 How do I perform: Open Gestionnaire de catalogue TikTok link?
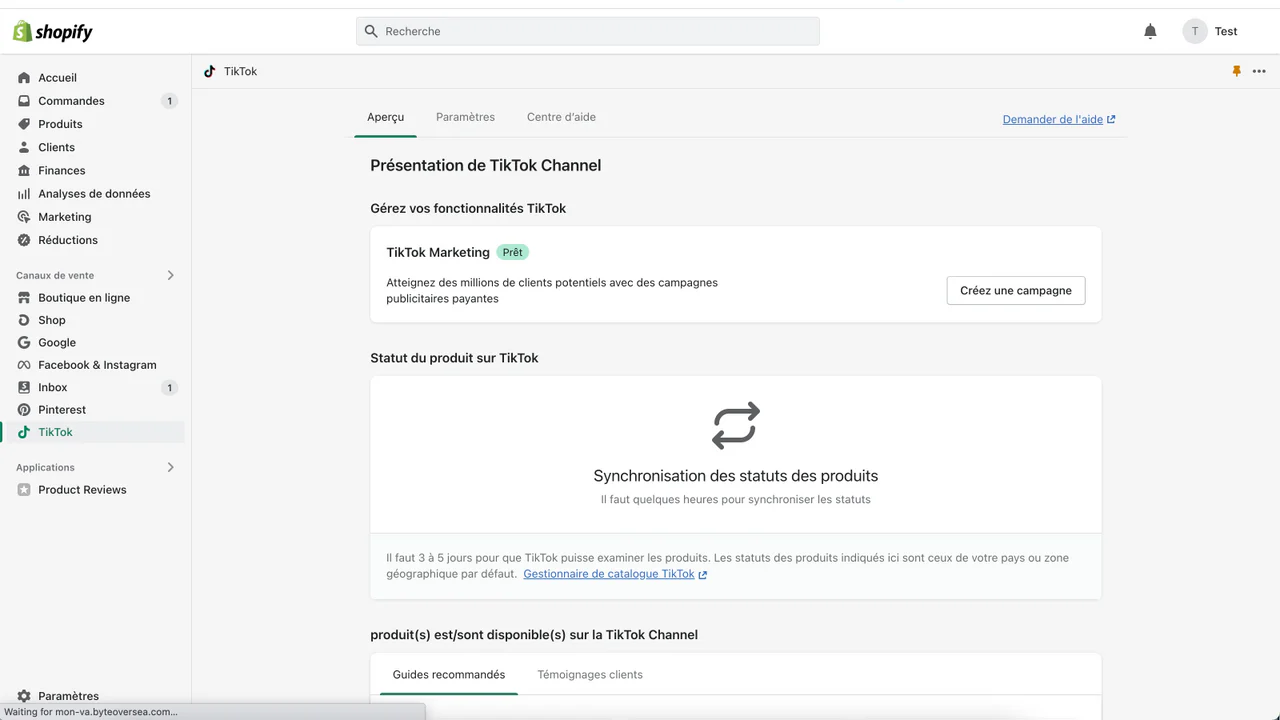tap(615, 574)
